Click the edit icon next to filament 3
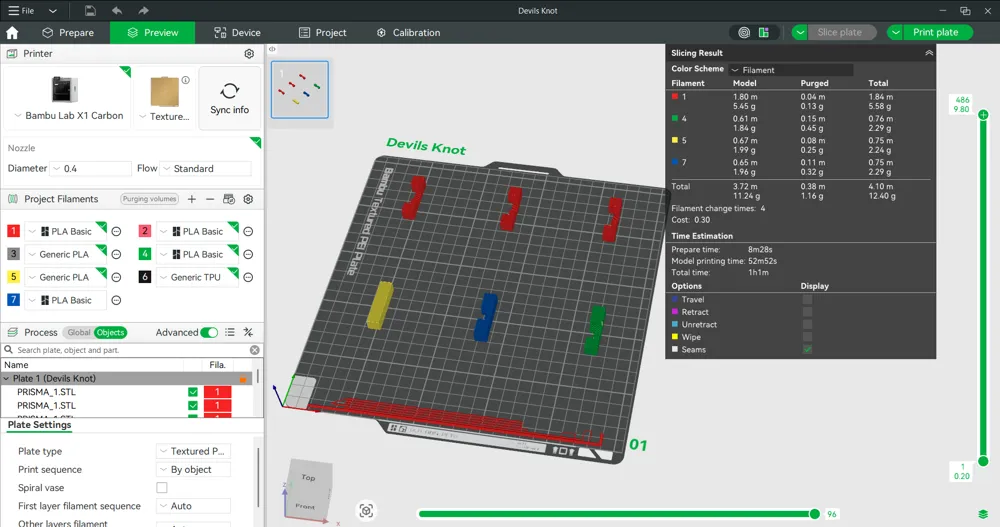 coord(117,255)
